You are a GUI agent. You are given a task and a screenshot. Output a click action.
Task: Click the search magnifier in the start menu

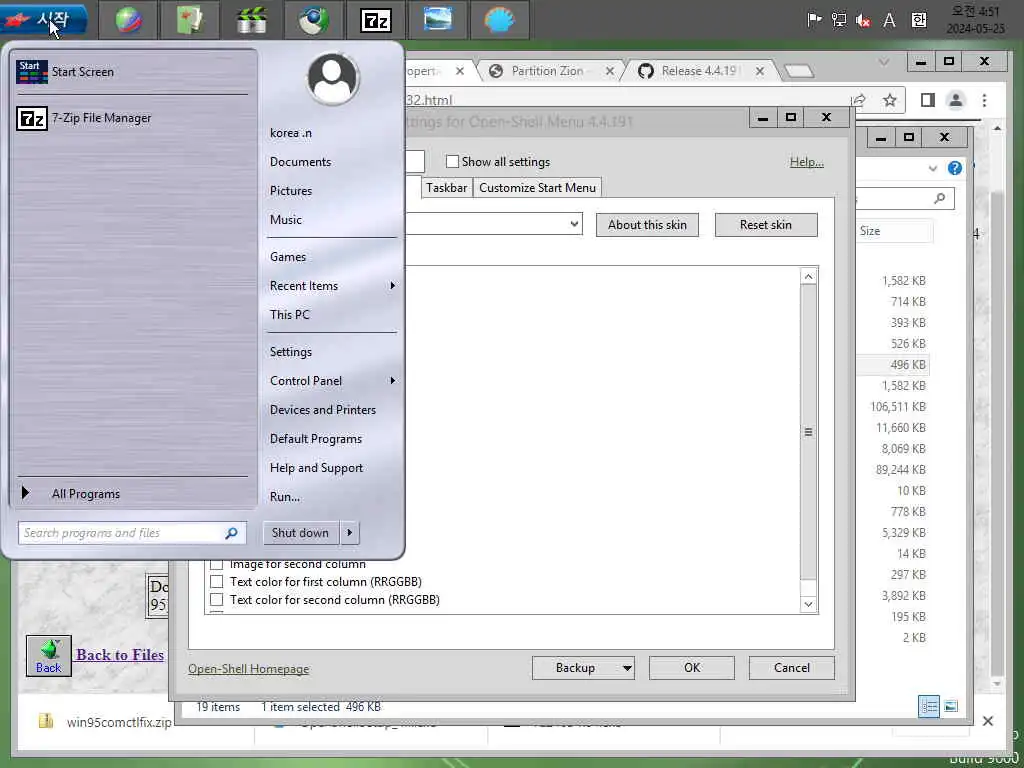(231, 533)
